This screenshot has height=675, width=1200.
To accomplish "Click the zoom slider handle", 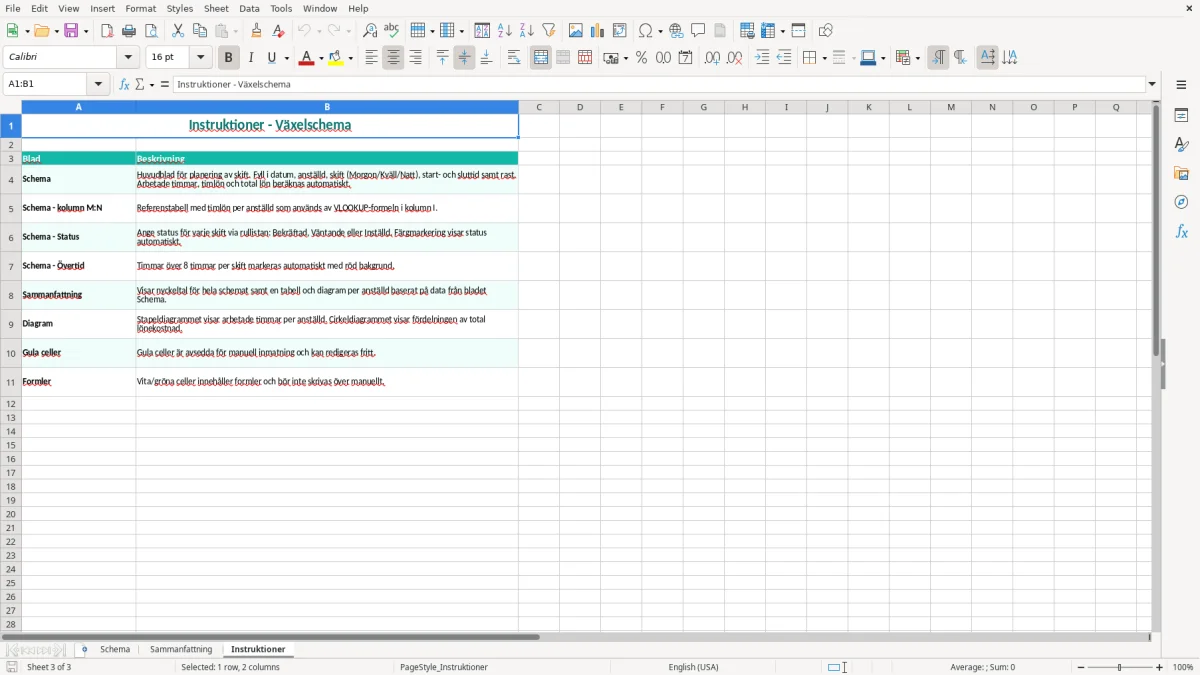I will 1120,667.
